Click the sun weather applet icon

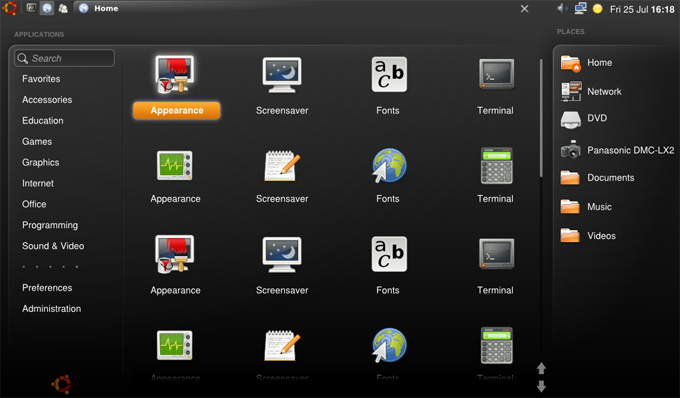coord(598,9)
